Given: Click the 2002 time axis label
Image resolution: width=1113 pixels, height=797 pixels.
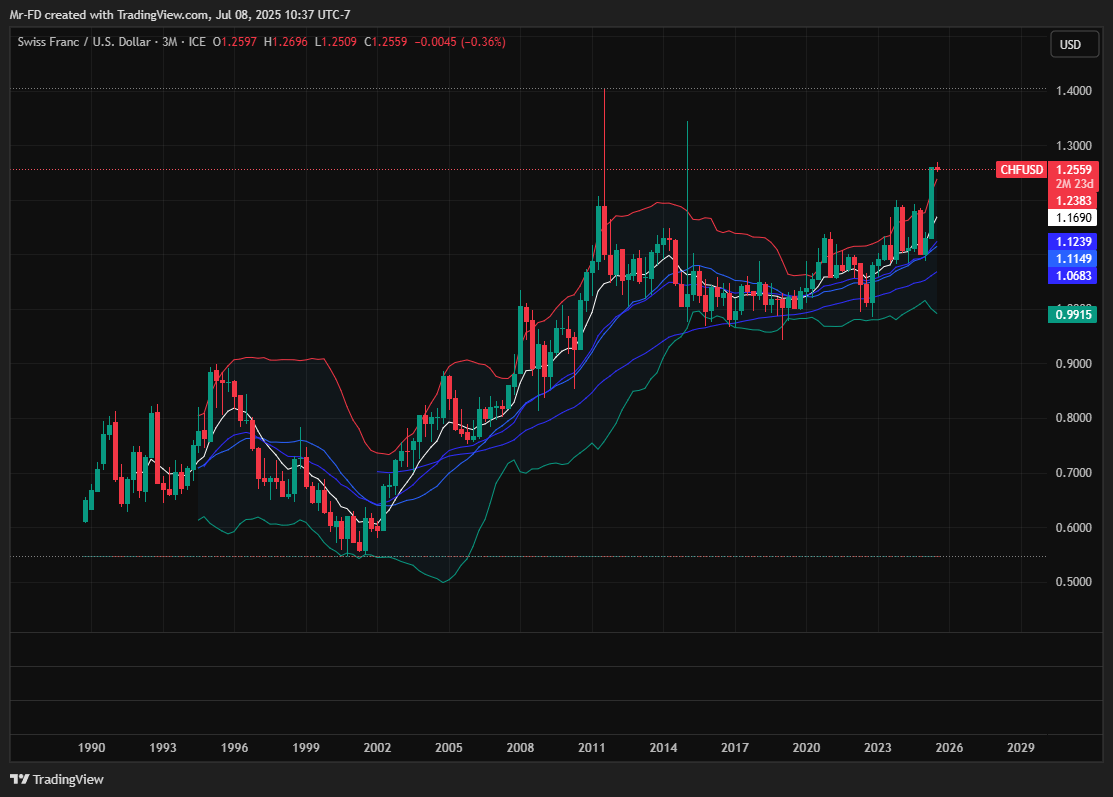Looking at the screenshot, I should pyautogui.click(x=377, y=747).
